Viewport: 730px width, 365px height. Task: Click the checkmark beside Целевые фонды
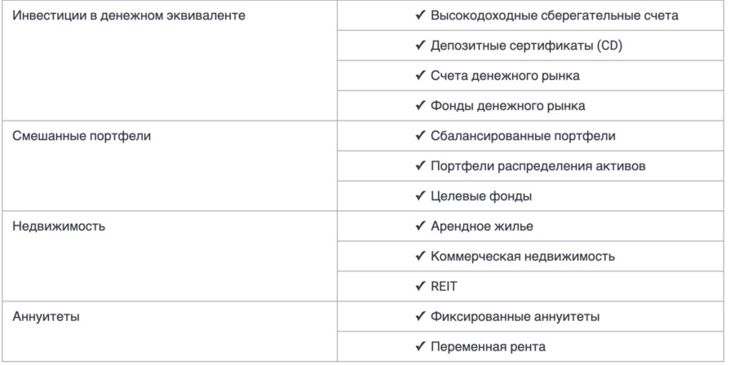click(x=420, y=196)
